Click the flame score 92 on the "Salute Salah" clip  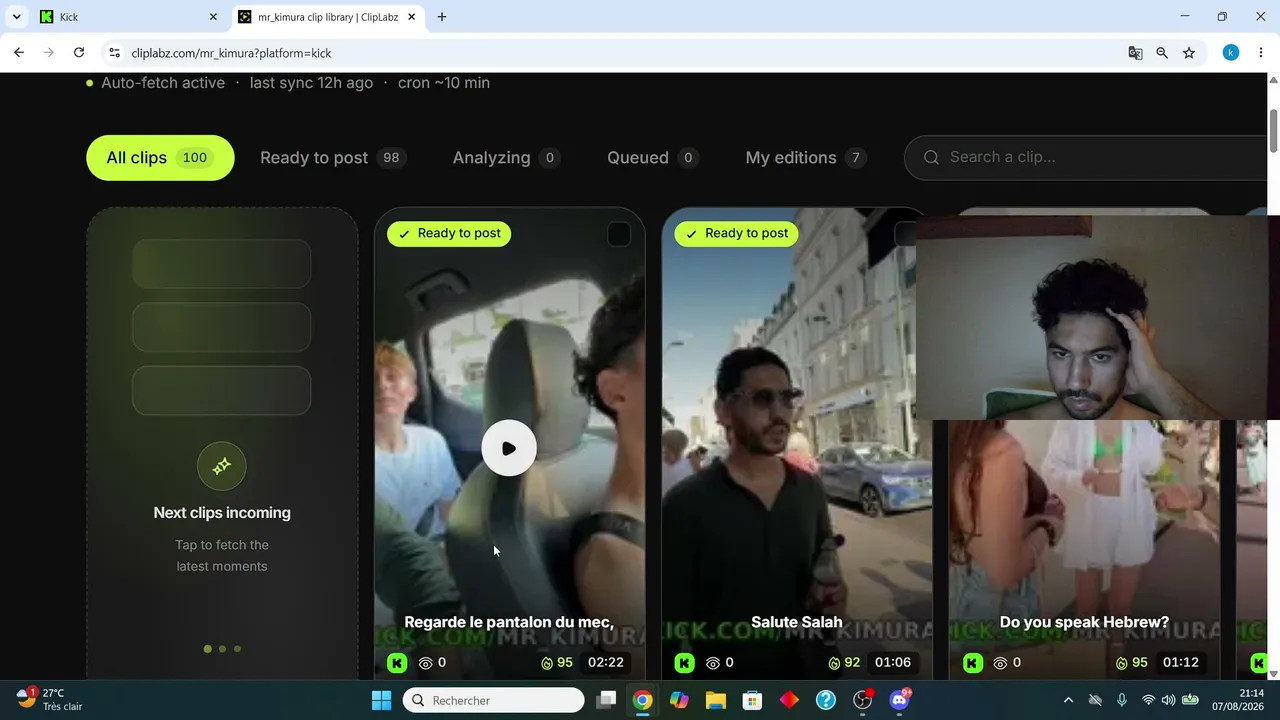pos(844,663)
